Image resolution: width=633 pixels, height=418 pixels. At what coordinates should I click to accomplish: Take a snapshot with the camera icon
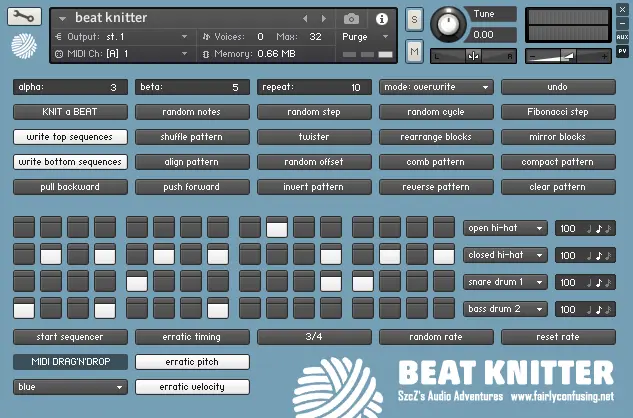coord(351,19)
